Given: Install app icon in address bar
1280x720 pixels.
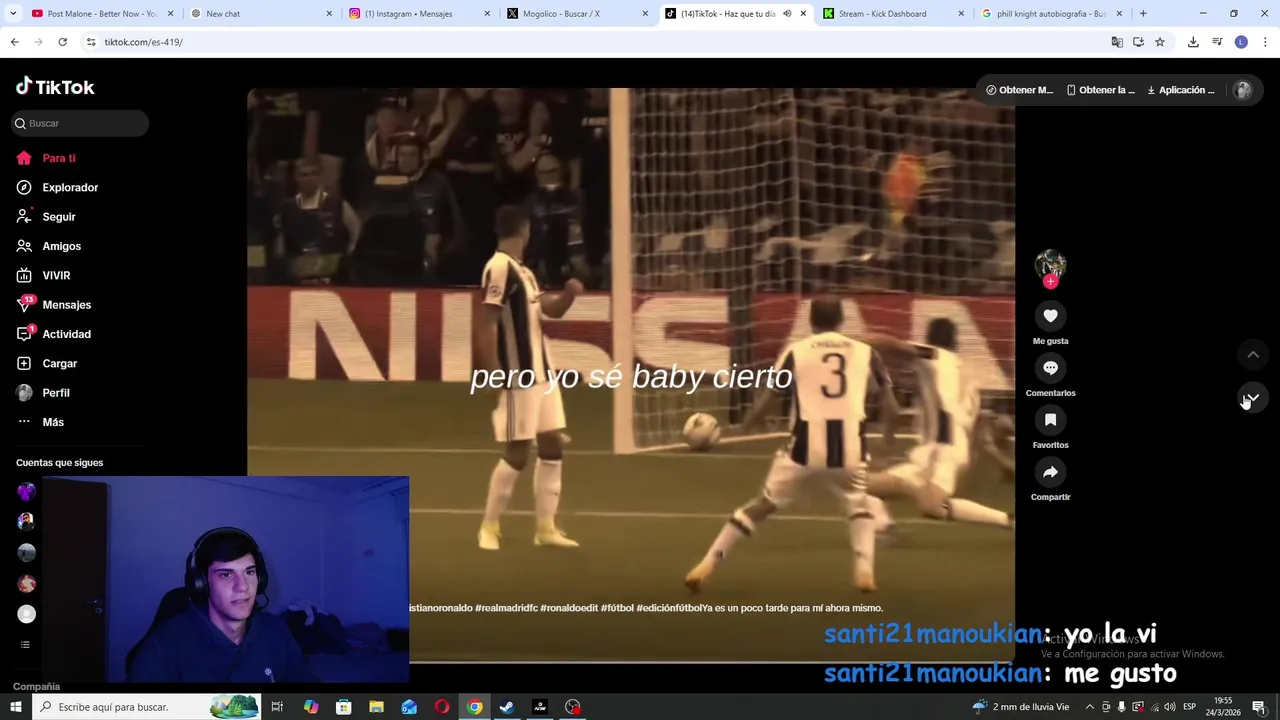Looking at the screenshot, I should click(x=1138, y=42).
